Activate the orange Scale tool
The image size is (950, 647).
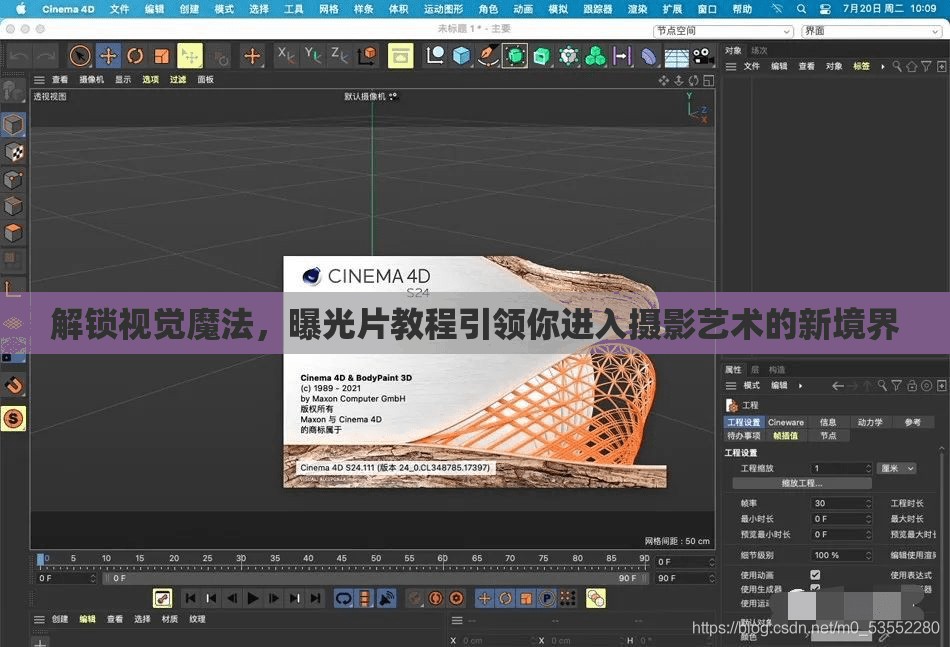161,56
